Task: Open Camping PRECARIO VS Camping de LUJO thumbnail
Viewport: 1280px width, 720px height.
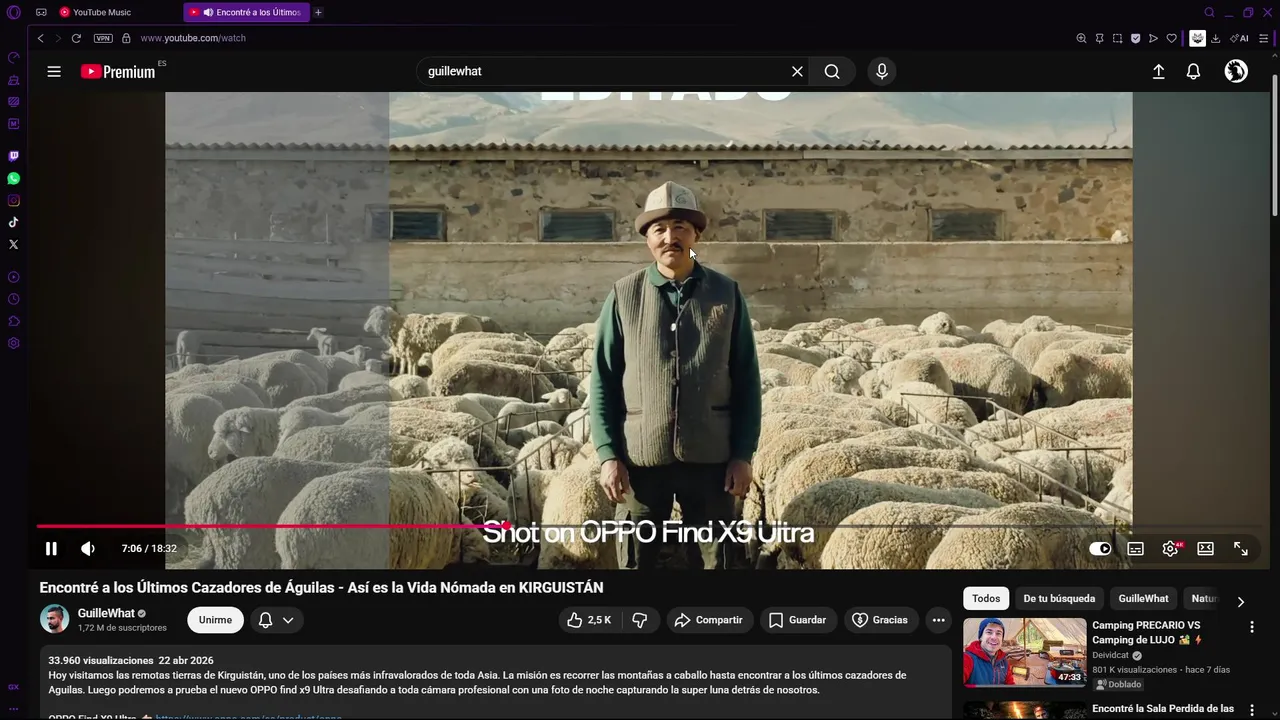Action: [1024, 652]
